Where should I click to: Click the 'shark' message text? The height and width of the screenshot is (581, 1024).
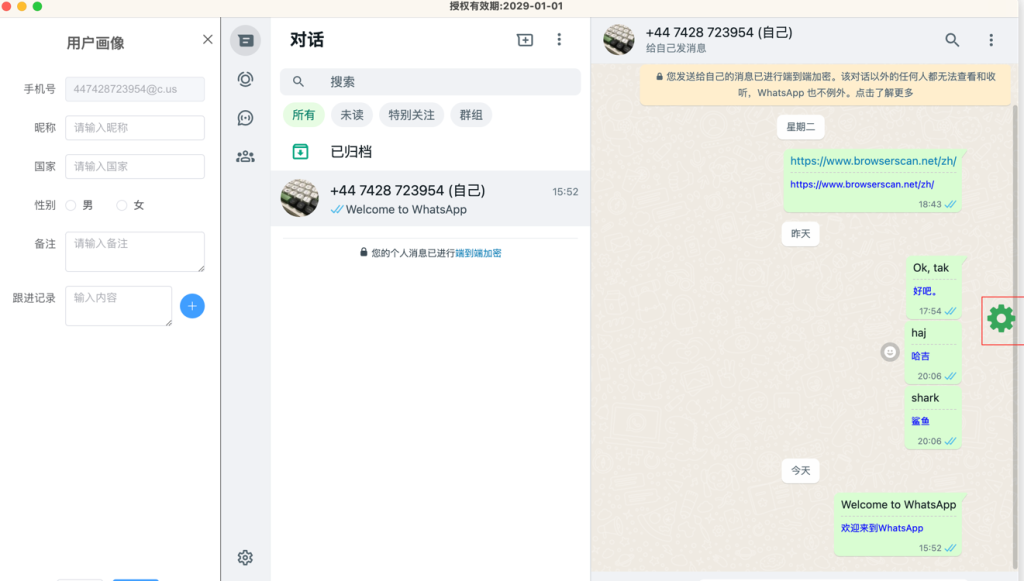click(925, 398)
